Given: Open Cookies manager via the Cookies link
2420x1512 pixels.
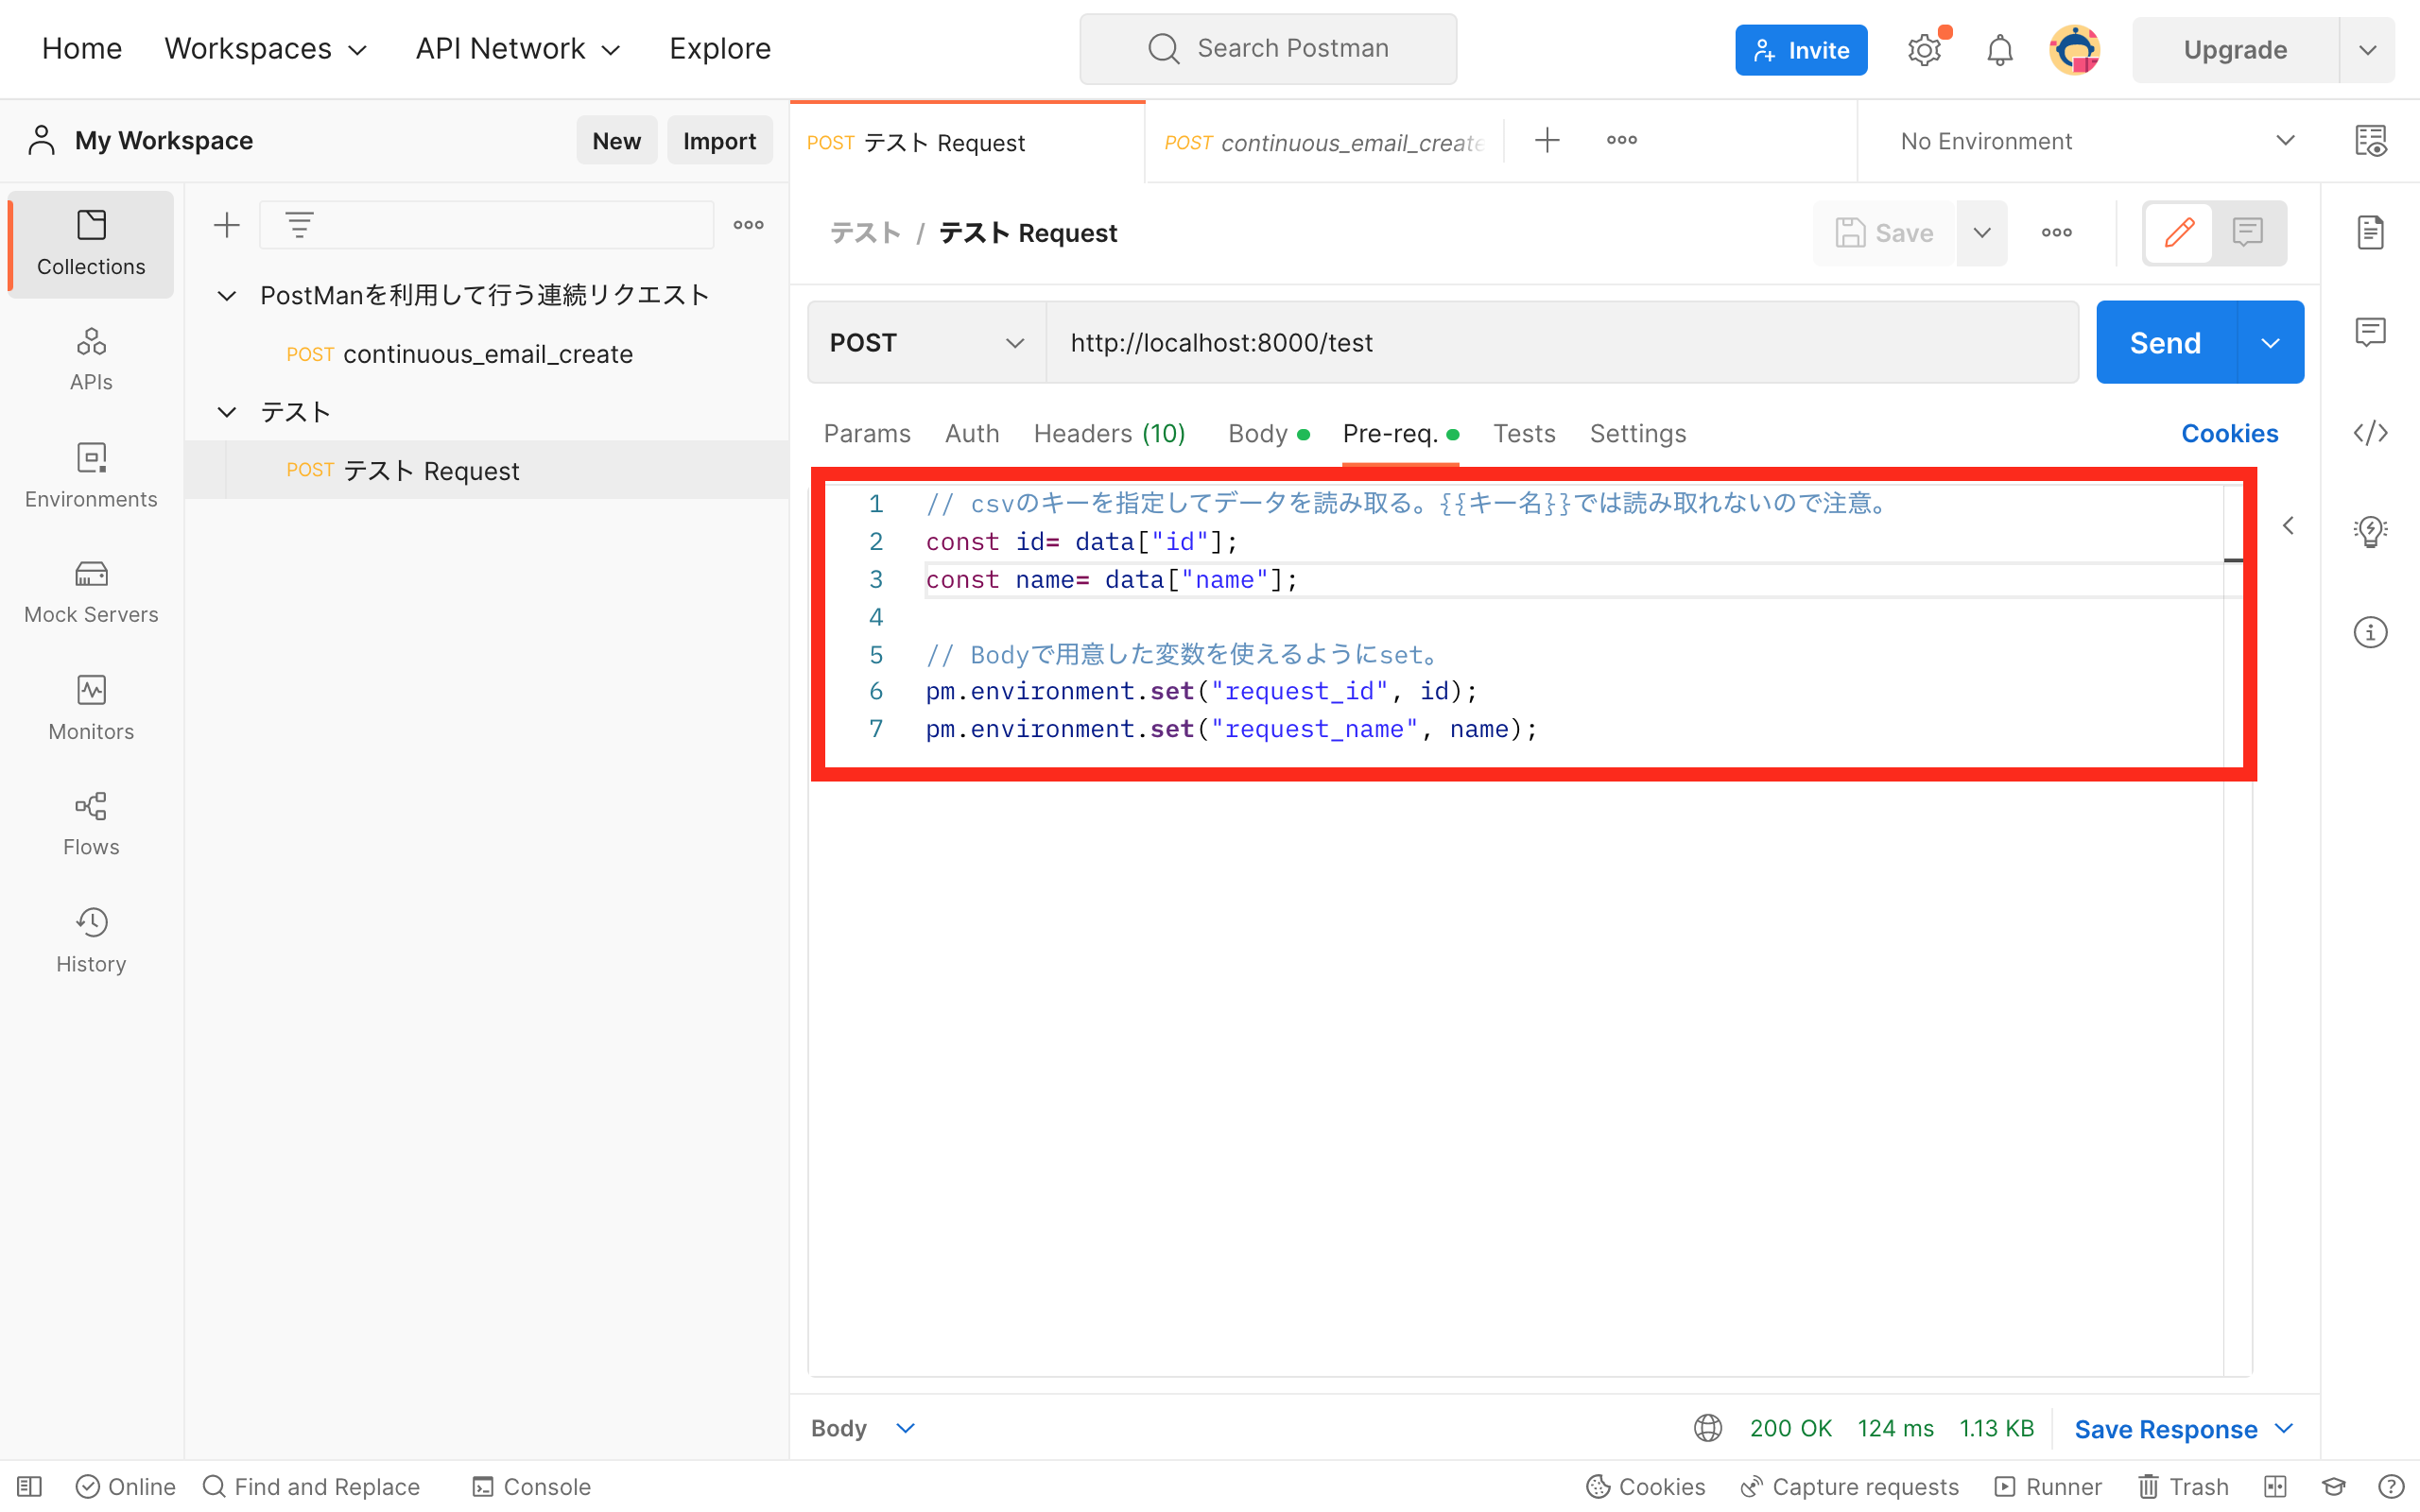Looking at the screenshot, I should click(x=2229, y=433).
